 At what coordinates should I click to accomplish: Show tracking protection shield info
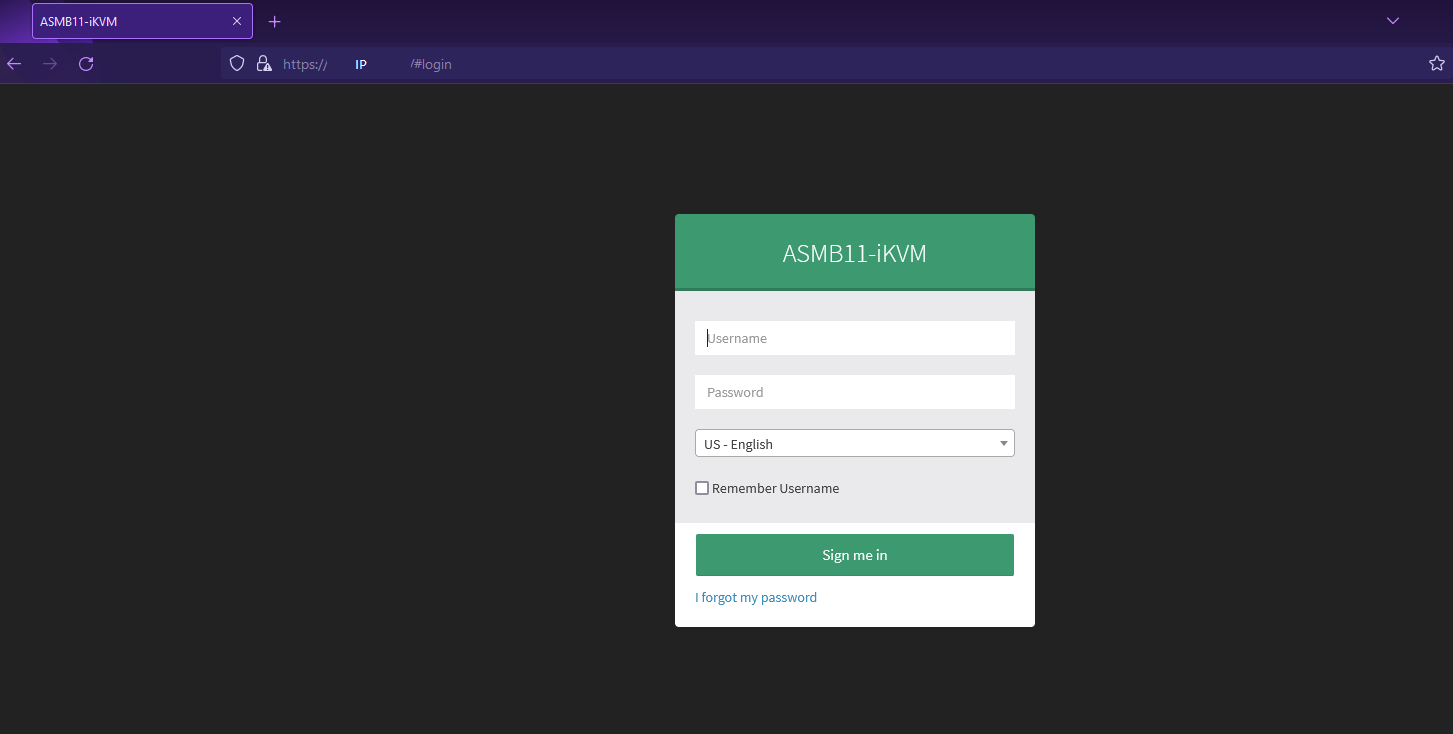coord(237,64)
